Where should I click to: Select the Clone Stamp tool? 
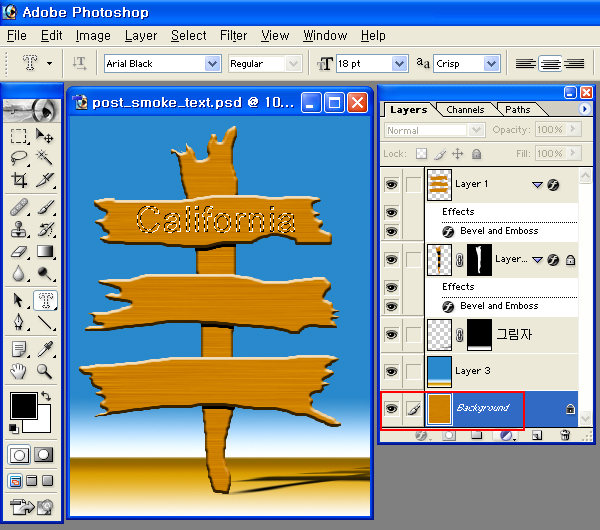click(18, 229)
